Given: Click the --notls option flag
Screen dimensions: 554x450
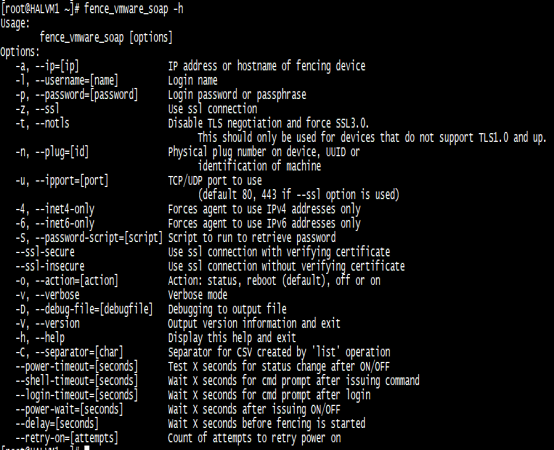Looking at the screenshot, I should click(52, 123).
